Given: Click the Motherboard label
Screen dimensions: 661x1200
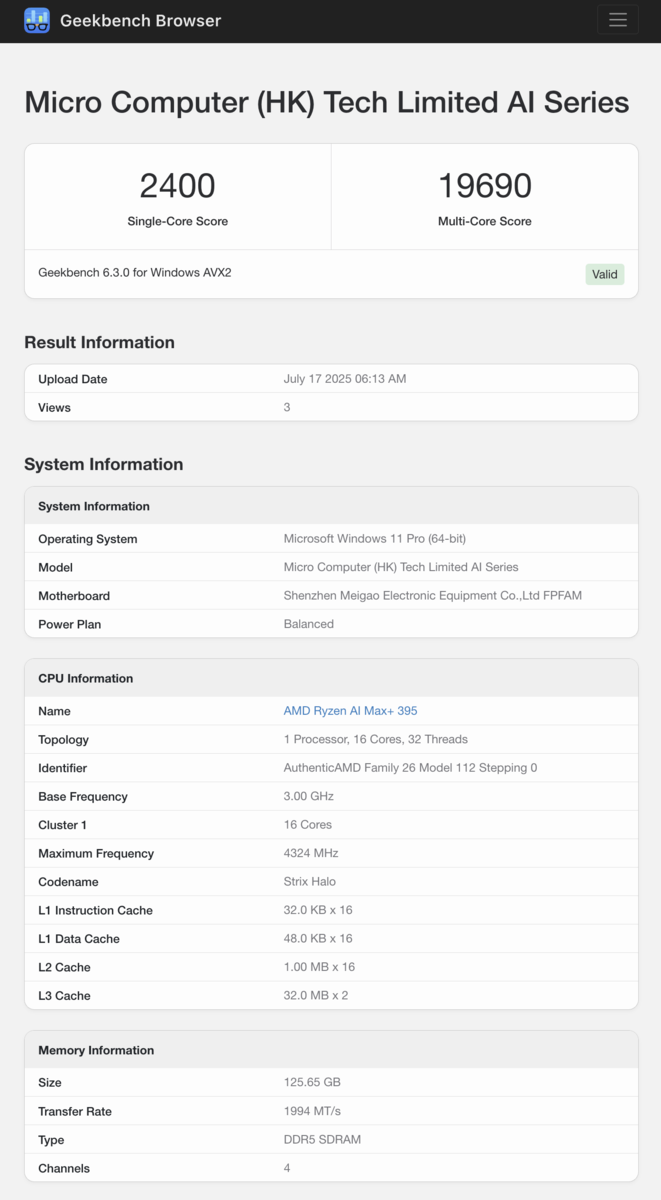Looking at the screenshot, I should click(x=74, y=596).
